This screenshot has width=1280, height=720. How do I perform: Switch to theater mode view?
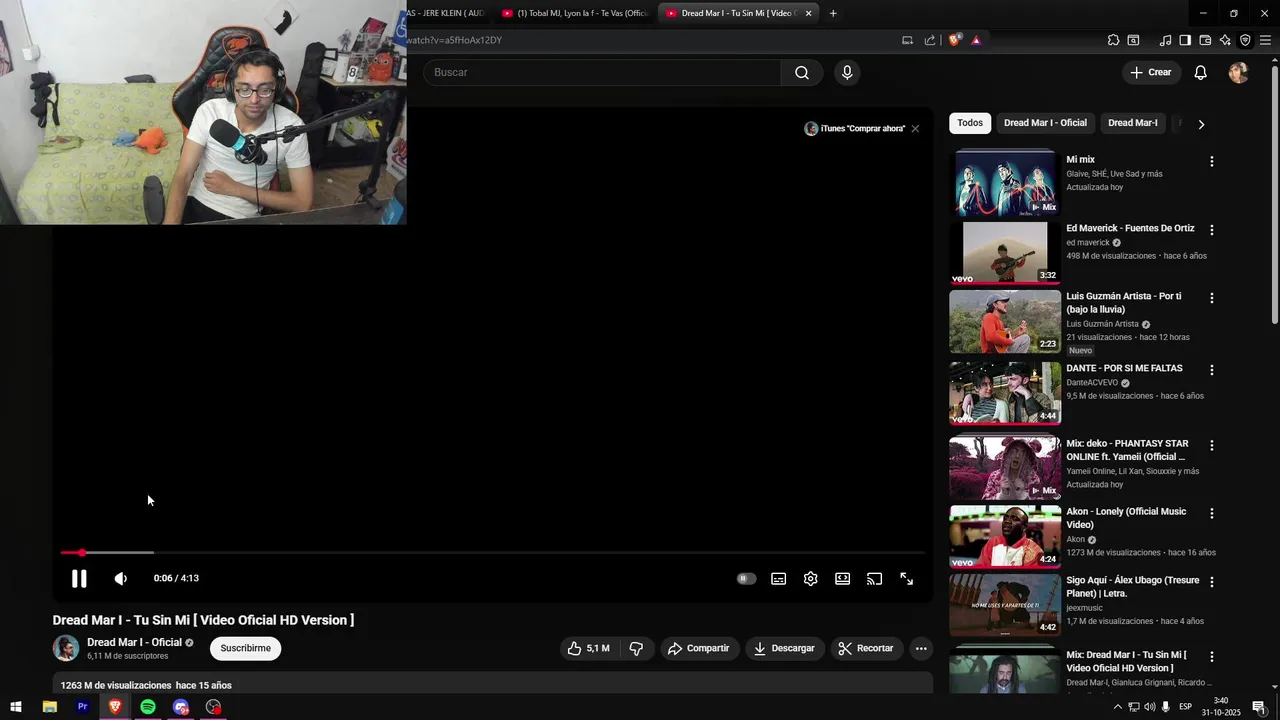(842, 578)
